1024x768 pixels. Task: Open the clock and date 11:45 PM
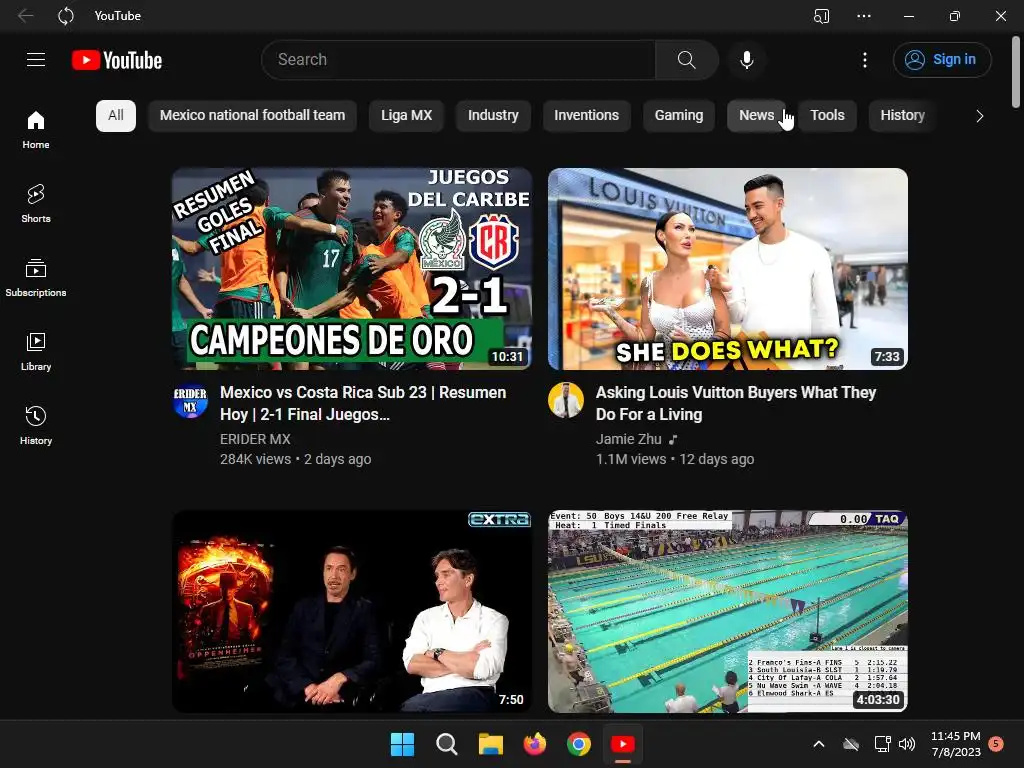pos(955,744)
